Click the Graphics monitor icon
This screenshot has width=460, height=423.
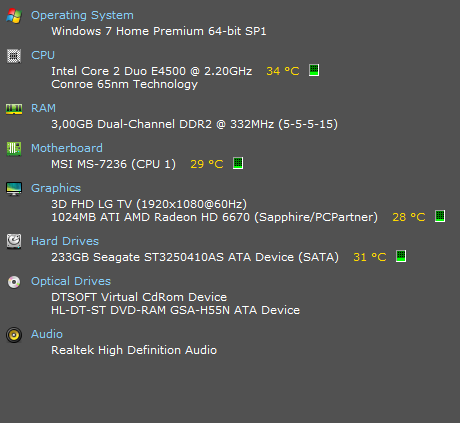[x=14, y=189]
